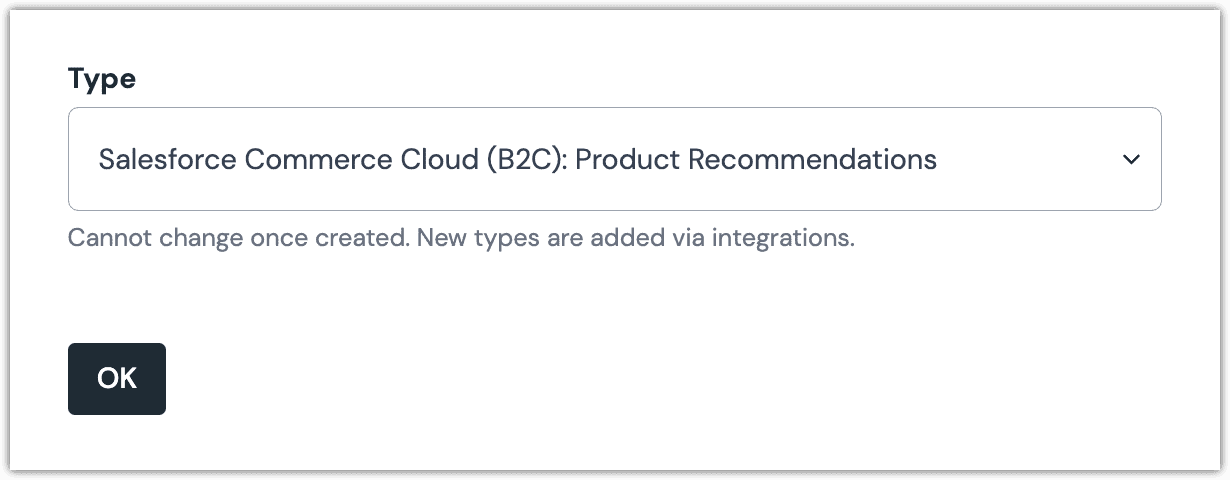
Task: Click the 'Cannot change once created' helper text
Action: (x=238, y=239)
